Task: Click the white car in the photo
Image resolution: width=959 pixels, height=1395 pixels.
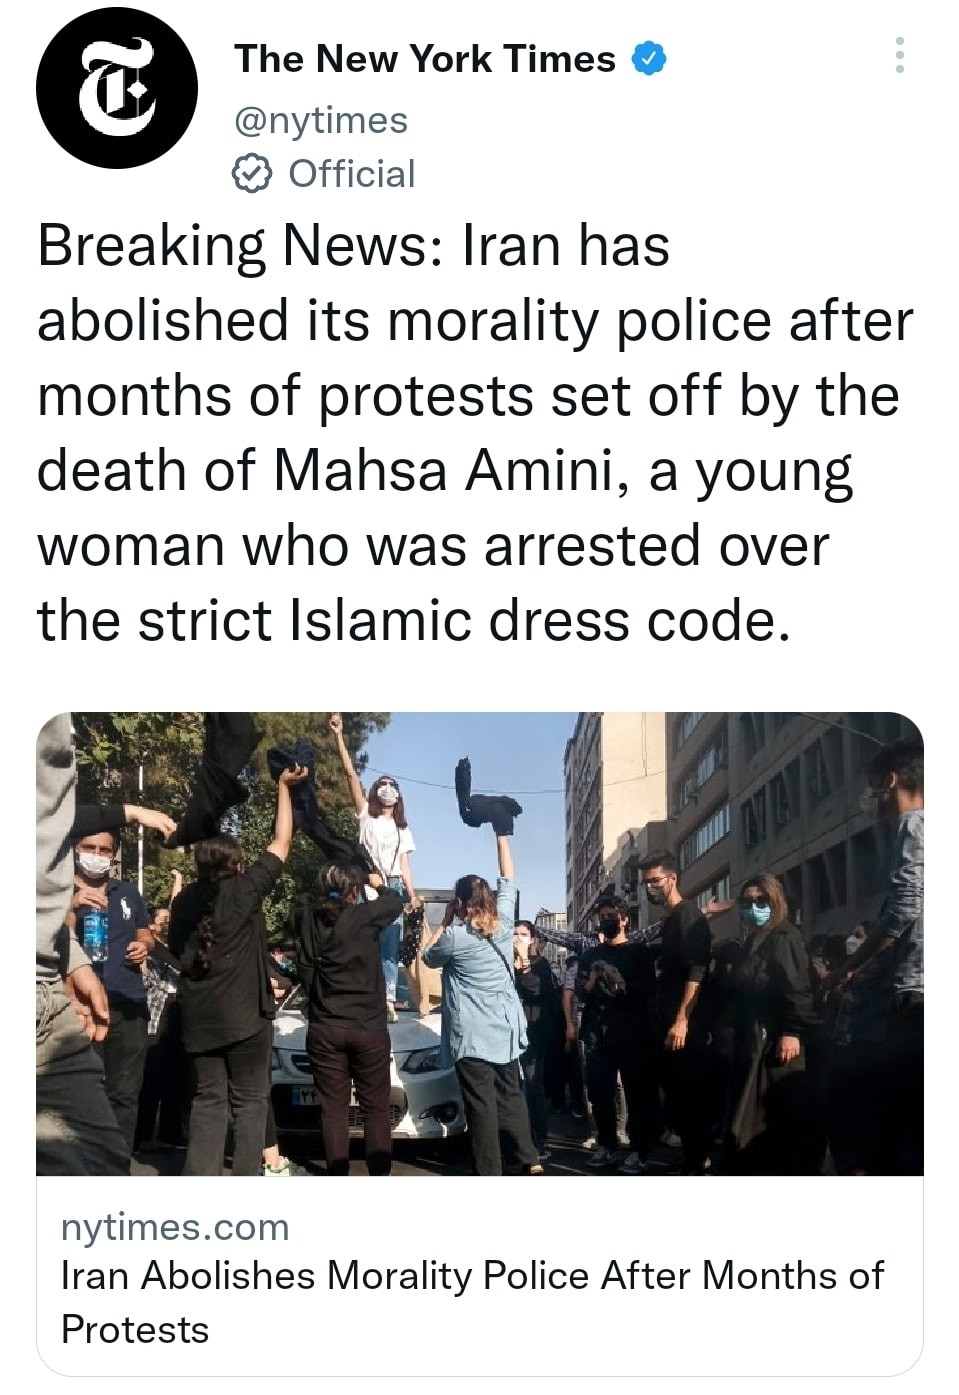Action: (370, 1075)
